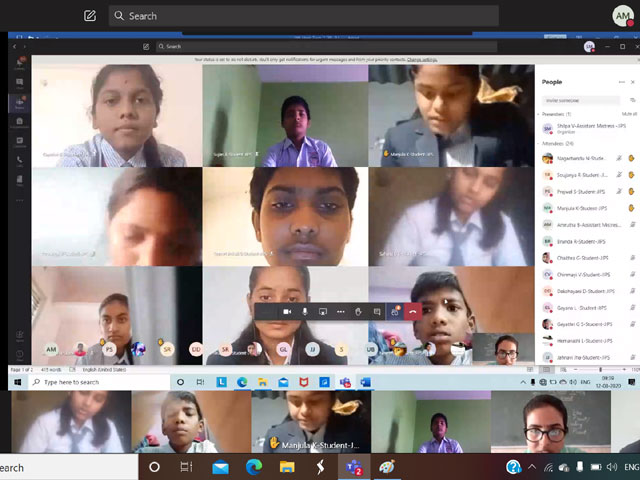Open the AM profile avatar menu

coord(622,16)
